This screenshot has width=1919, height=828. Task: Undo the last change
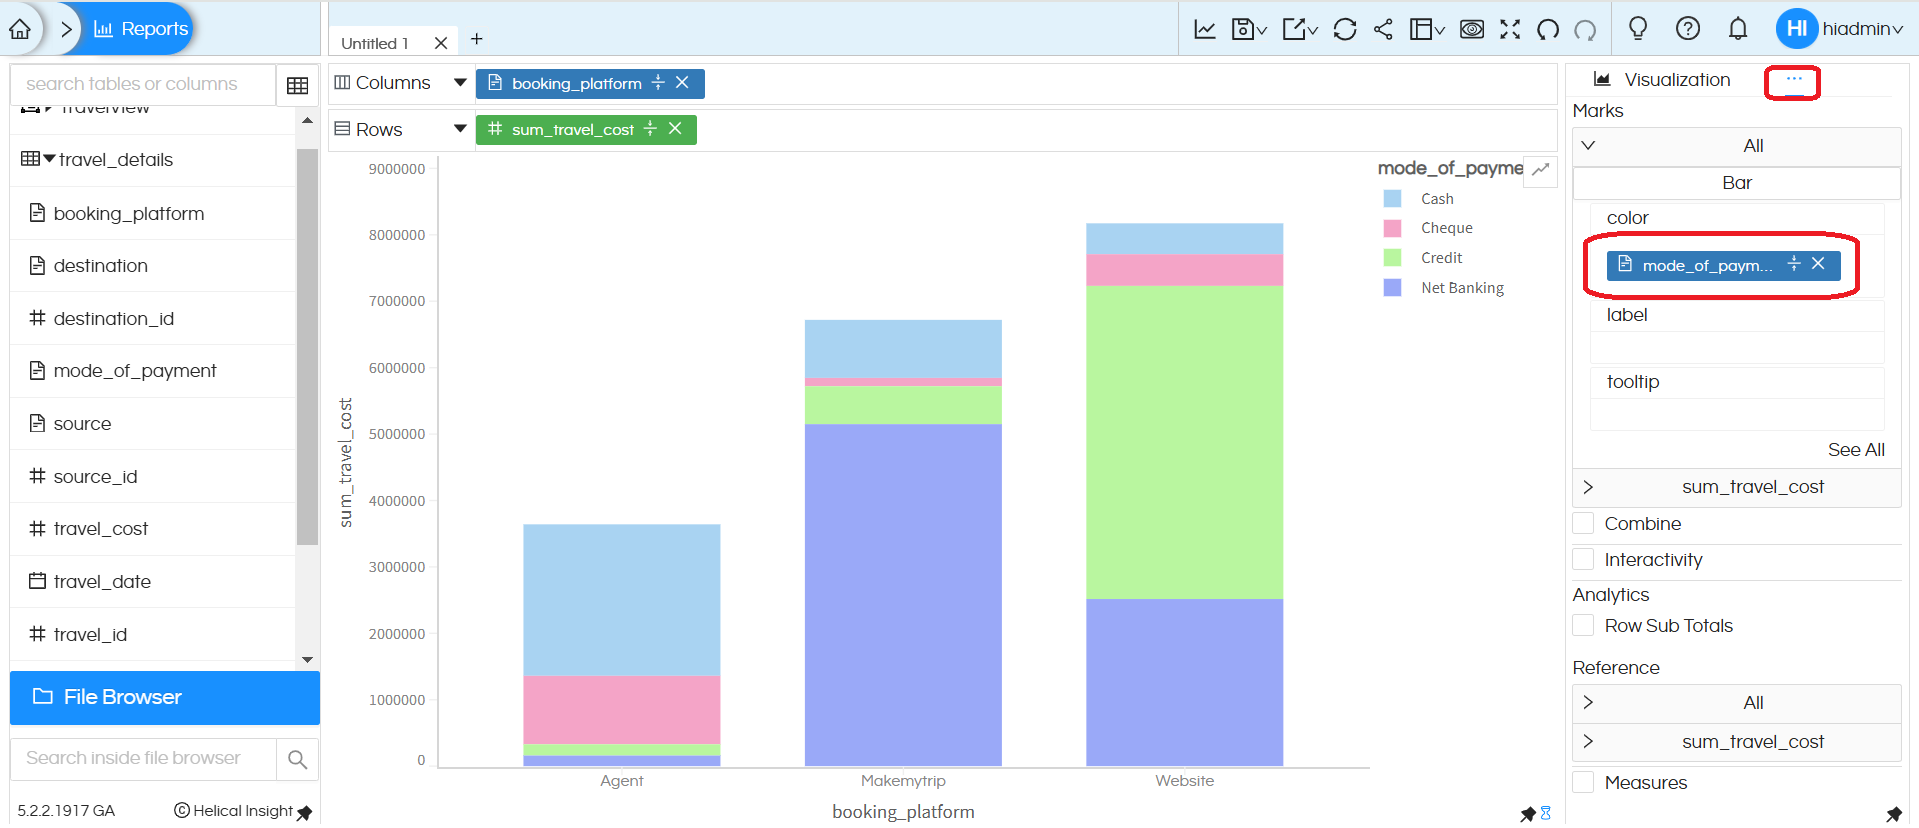point(1548,30)
